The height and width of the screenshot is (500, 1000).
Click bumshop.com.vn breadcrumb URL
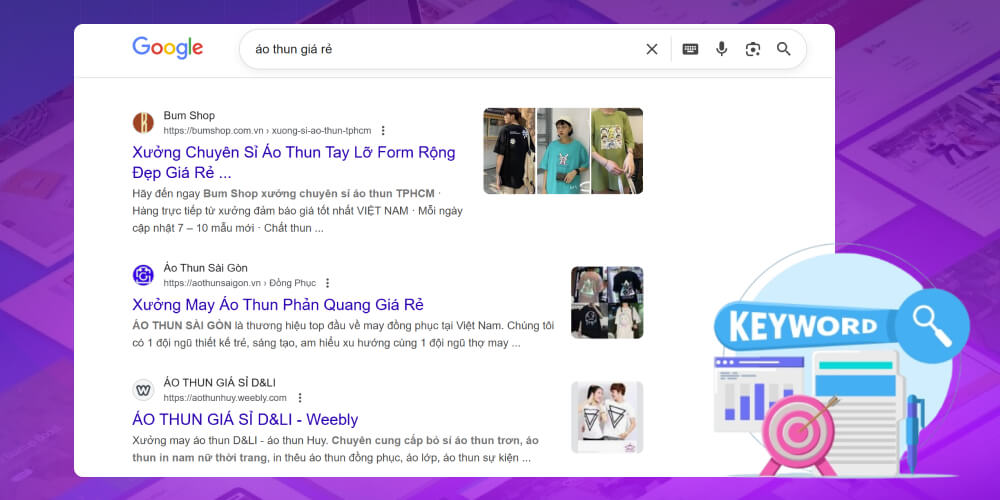tap(267, 131)
